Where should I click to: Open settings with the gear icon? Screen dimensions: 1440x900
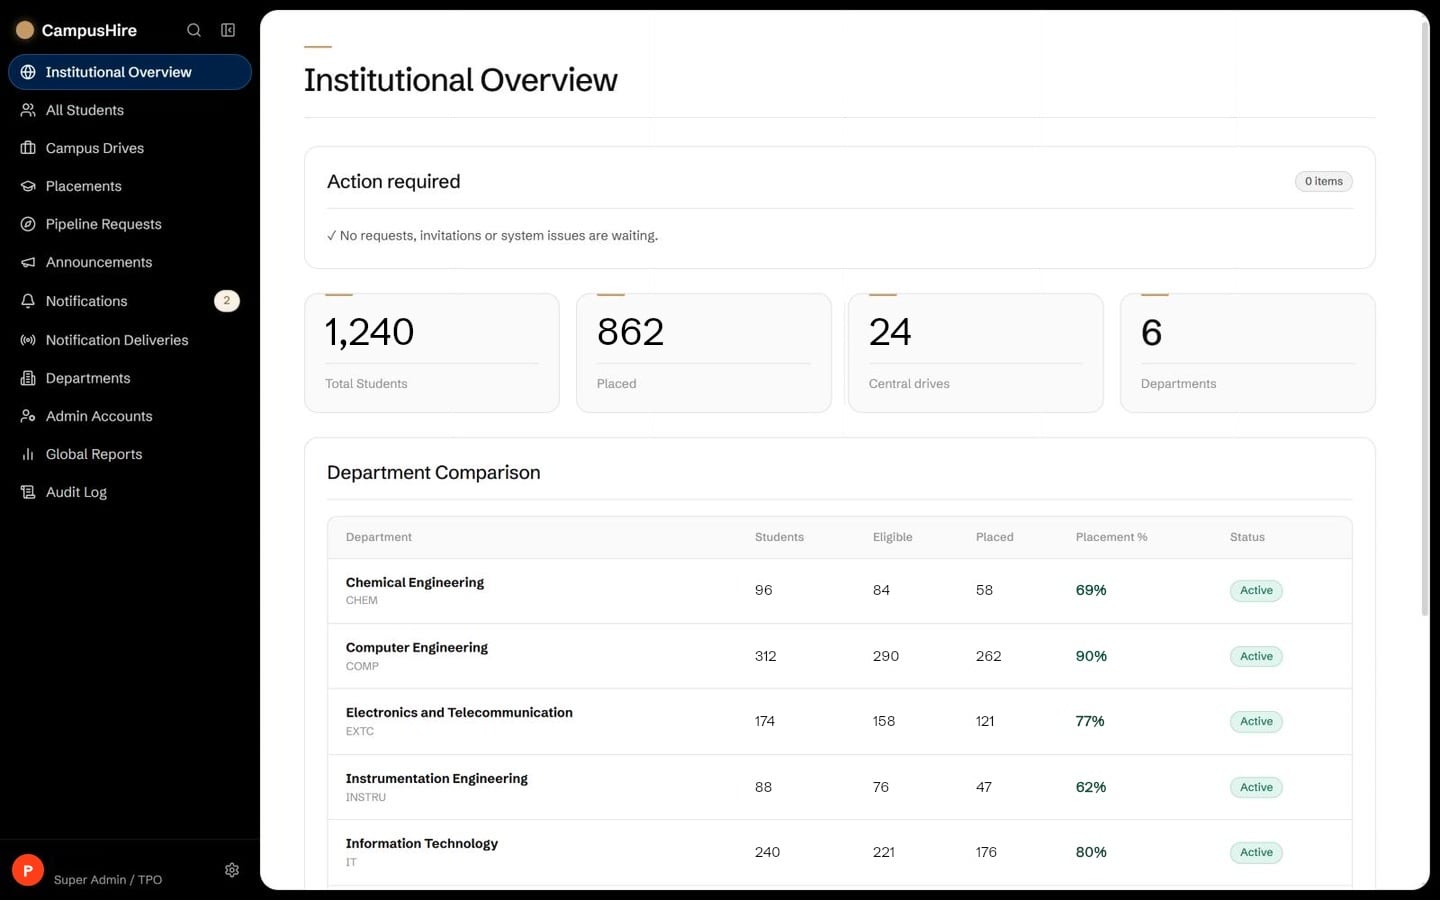click(x=232, y=870)
